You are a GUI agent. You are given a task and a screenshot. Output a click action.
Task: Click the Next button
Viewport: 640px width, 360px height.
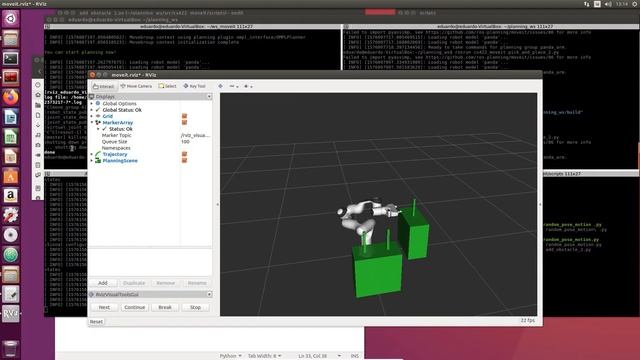104,307
